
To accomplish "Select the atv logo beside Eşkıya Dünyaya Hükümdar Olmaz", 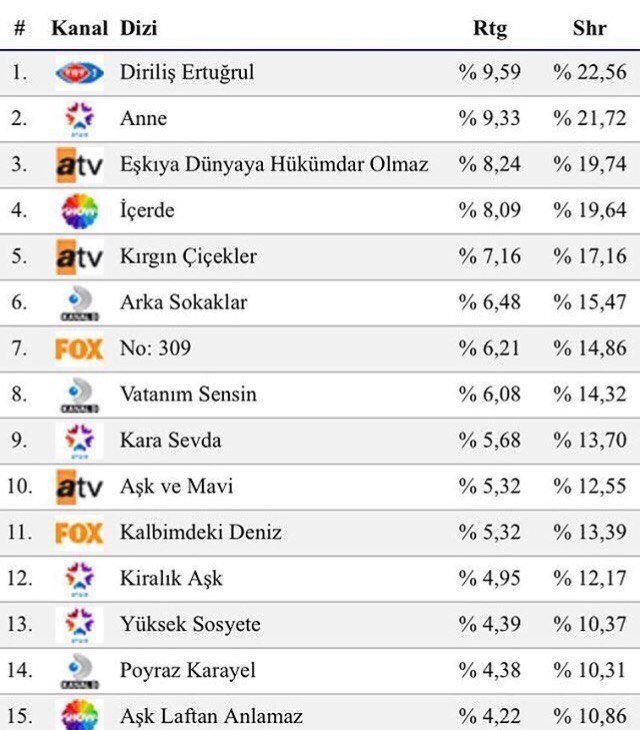I will point(79,164).
